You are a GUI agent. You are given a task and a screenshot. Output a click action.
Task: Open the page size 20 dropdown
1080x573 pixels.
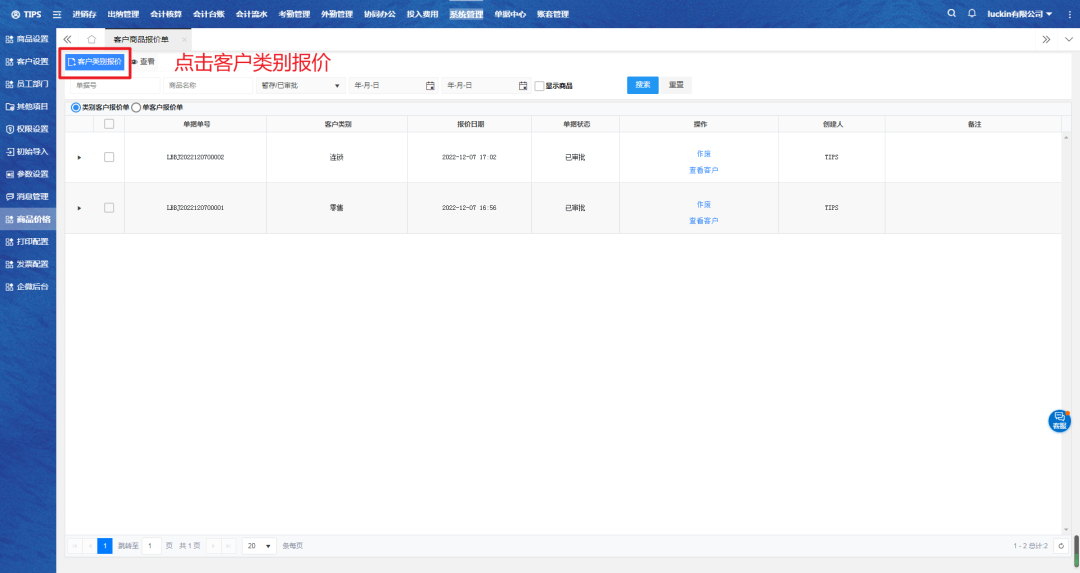coord(260,546)
